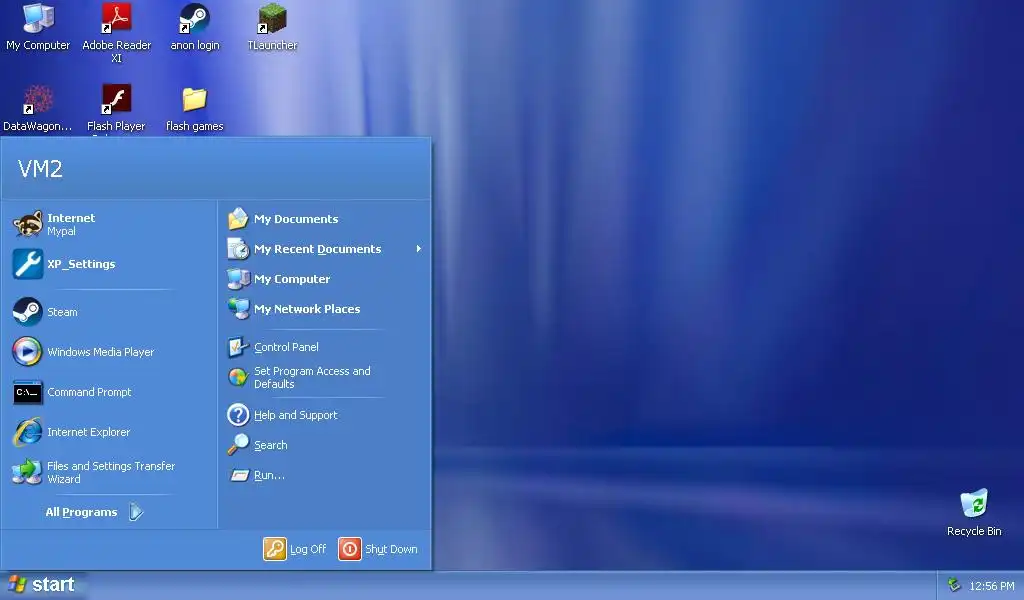Image resolution: width=1024 pixels, height=600 pixels.
Task: Launch Mypal Internet browser from Start menu
Action: pos(110,224)
